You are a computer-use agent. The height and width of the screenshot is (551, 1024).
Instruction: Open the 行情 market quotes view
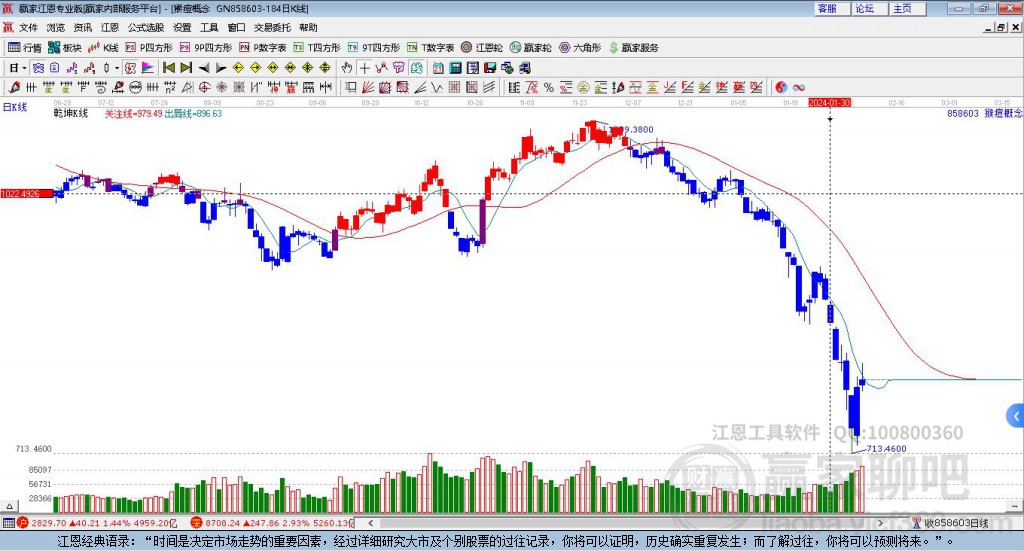point(24,48)
